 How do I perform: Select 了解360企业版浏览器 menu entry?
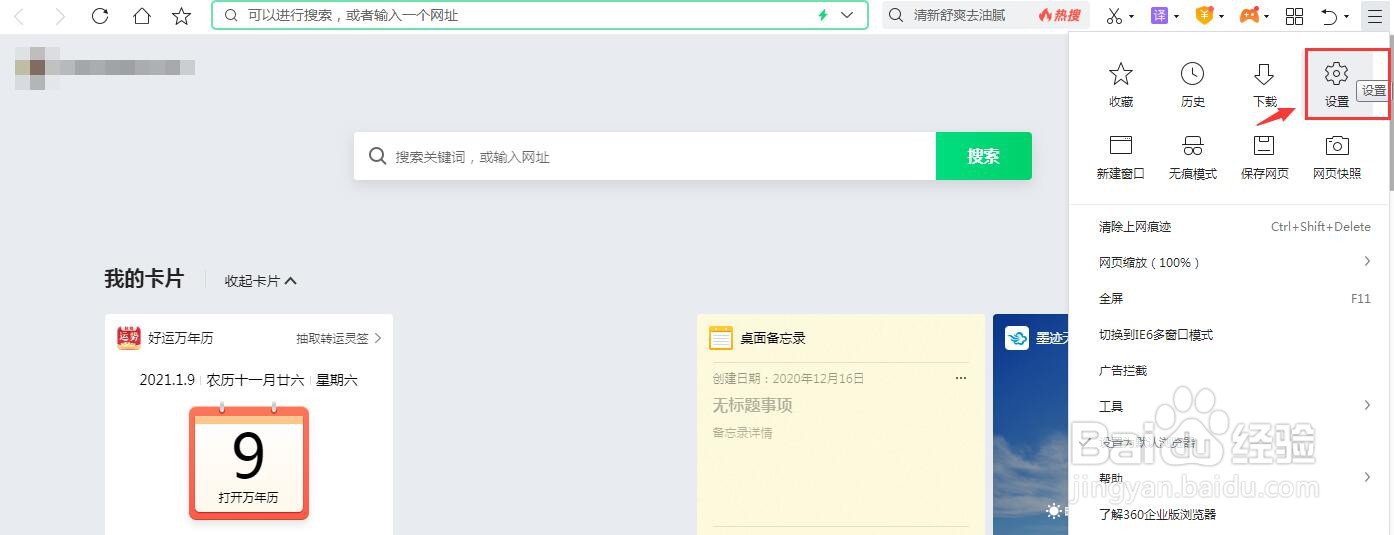[x=1231, y=514]
